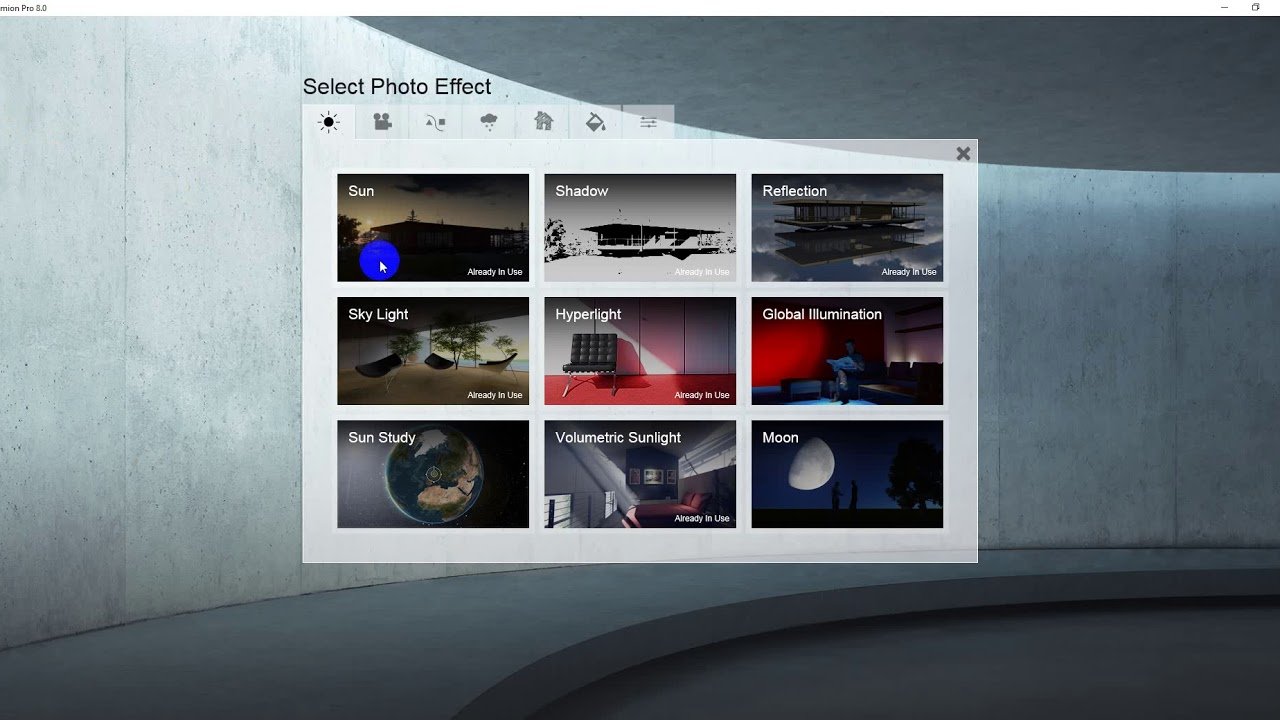Choose the Hyperlight effect tile
The image size is (1280, 720).
pos(640,351)
